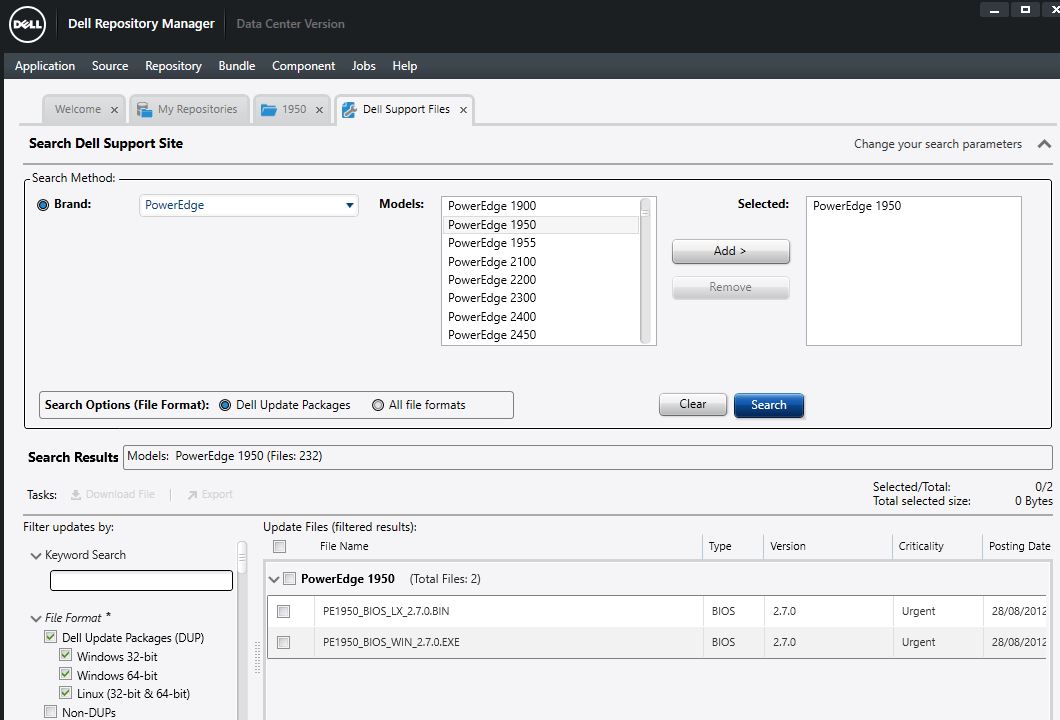Open the Component menu
Viewport: 1060px width, 720px height.
pos(304,66)
